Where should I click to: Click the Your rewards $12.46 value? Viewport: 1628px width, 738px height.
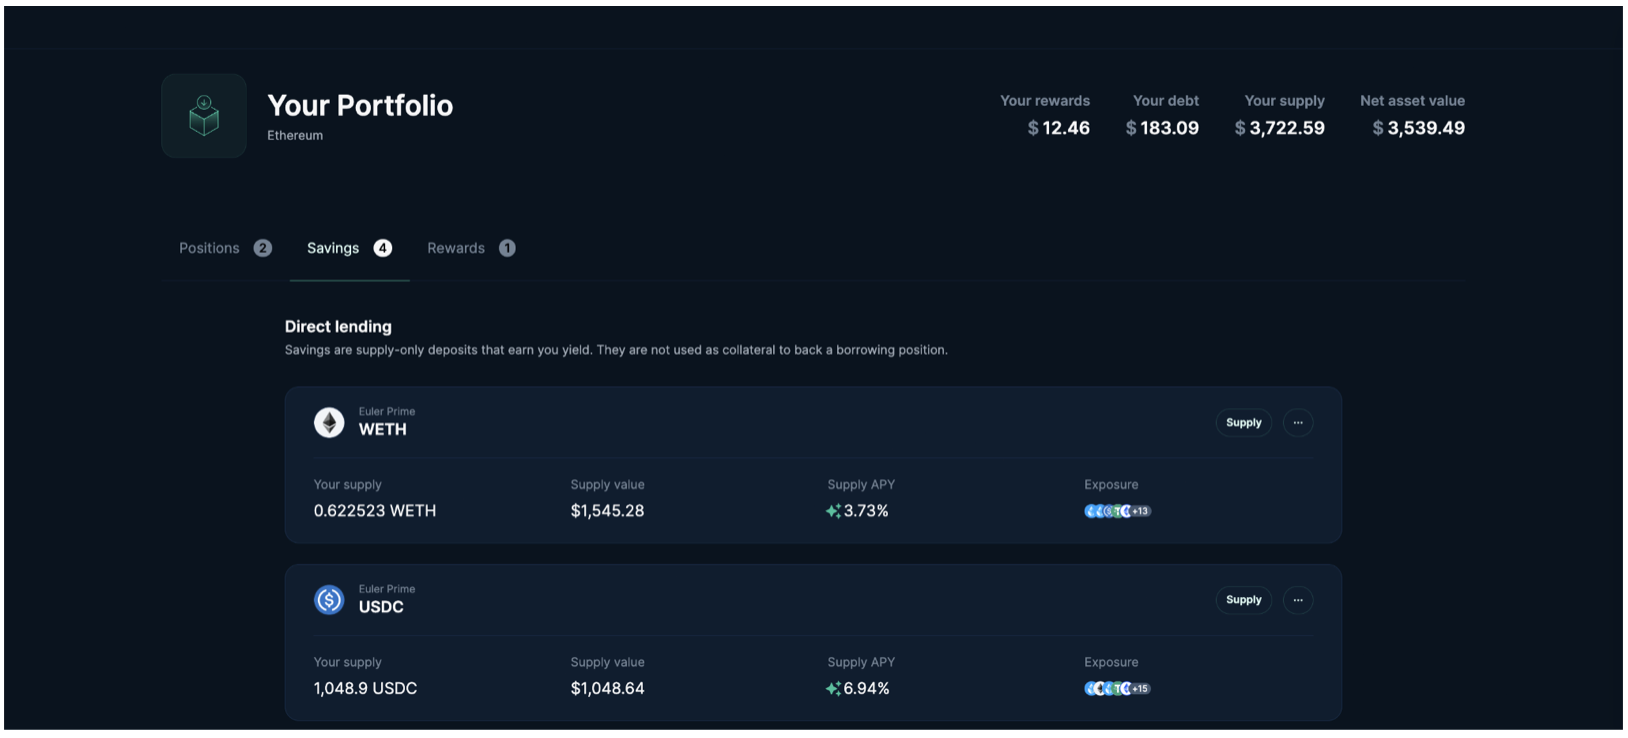[x=1059, y=128]
